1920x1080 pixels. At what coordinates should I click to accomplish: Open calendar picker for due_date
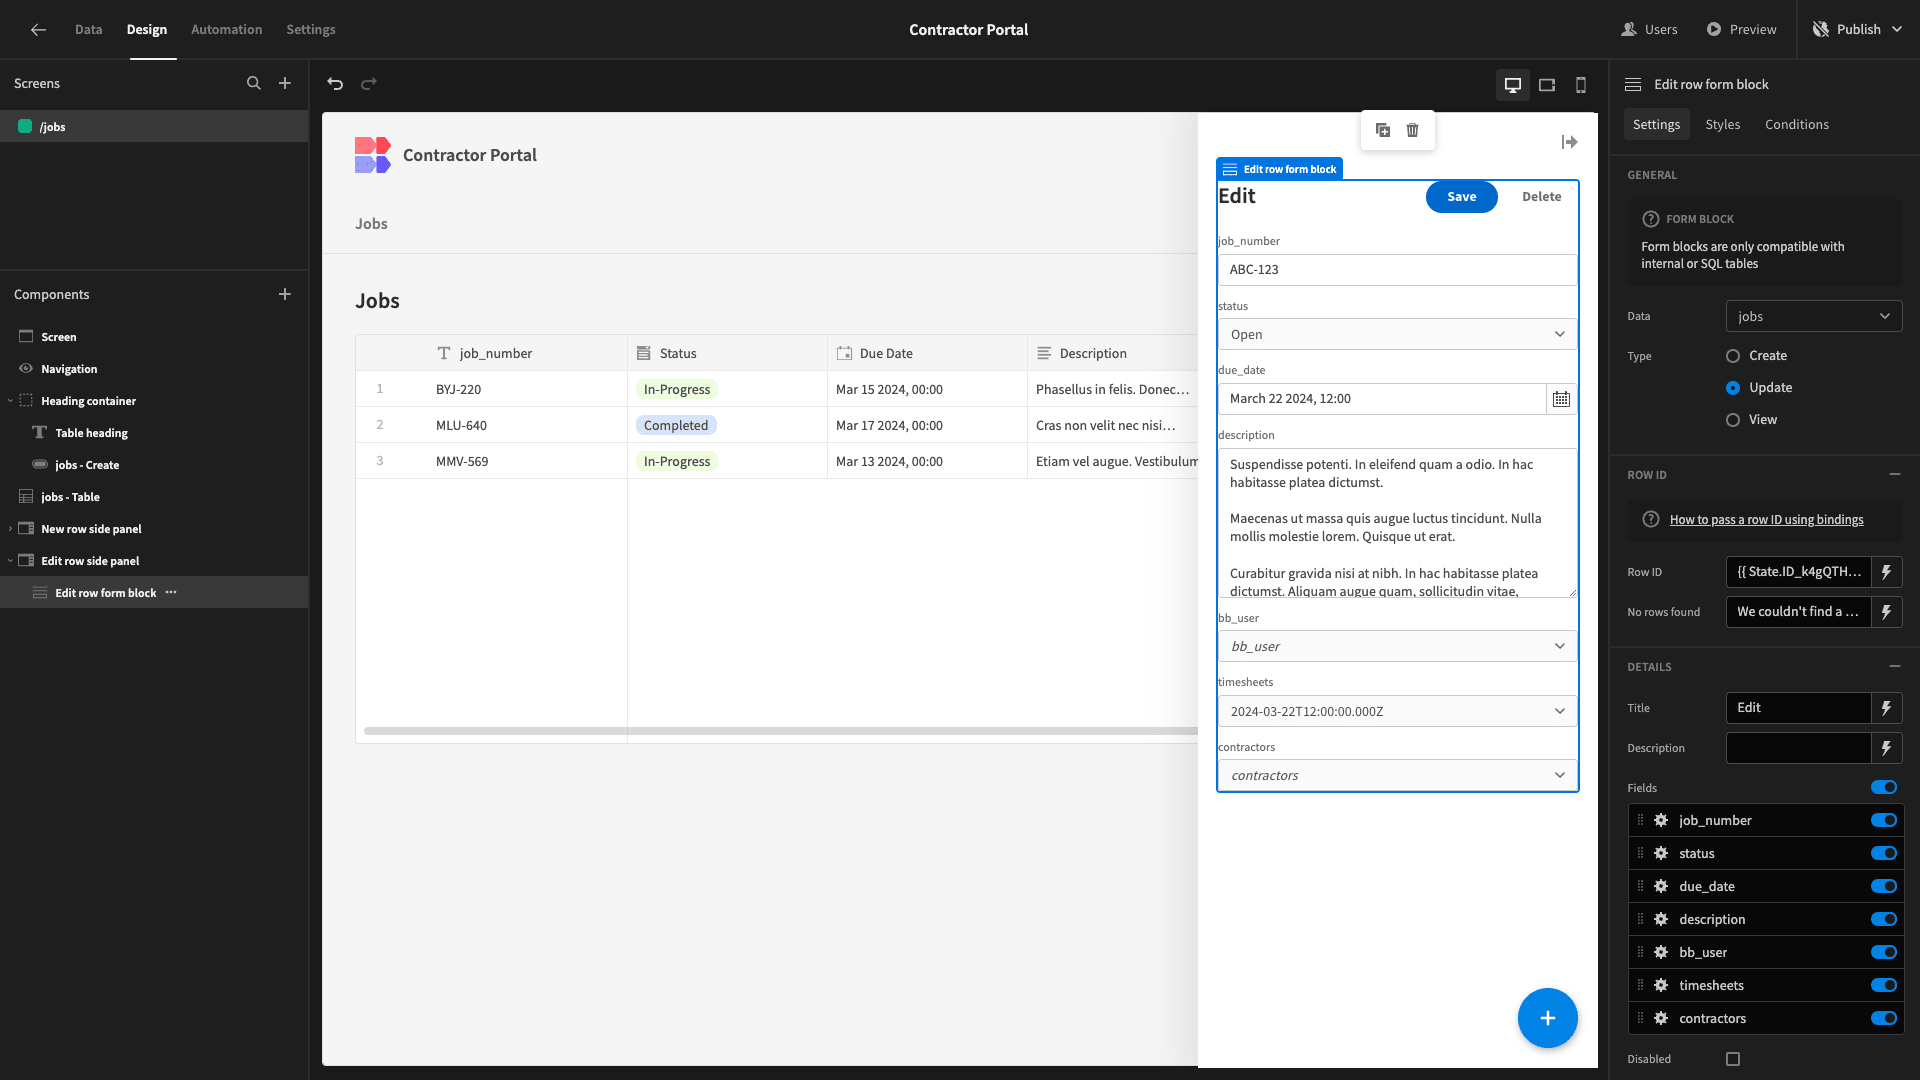click(x=1561, y=399)
